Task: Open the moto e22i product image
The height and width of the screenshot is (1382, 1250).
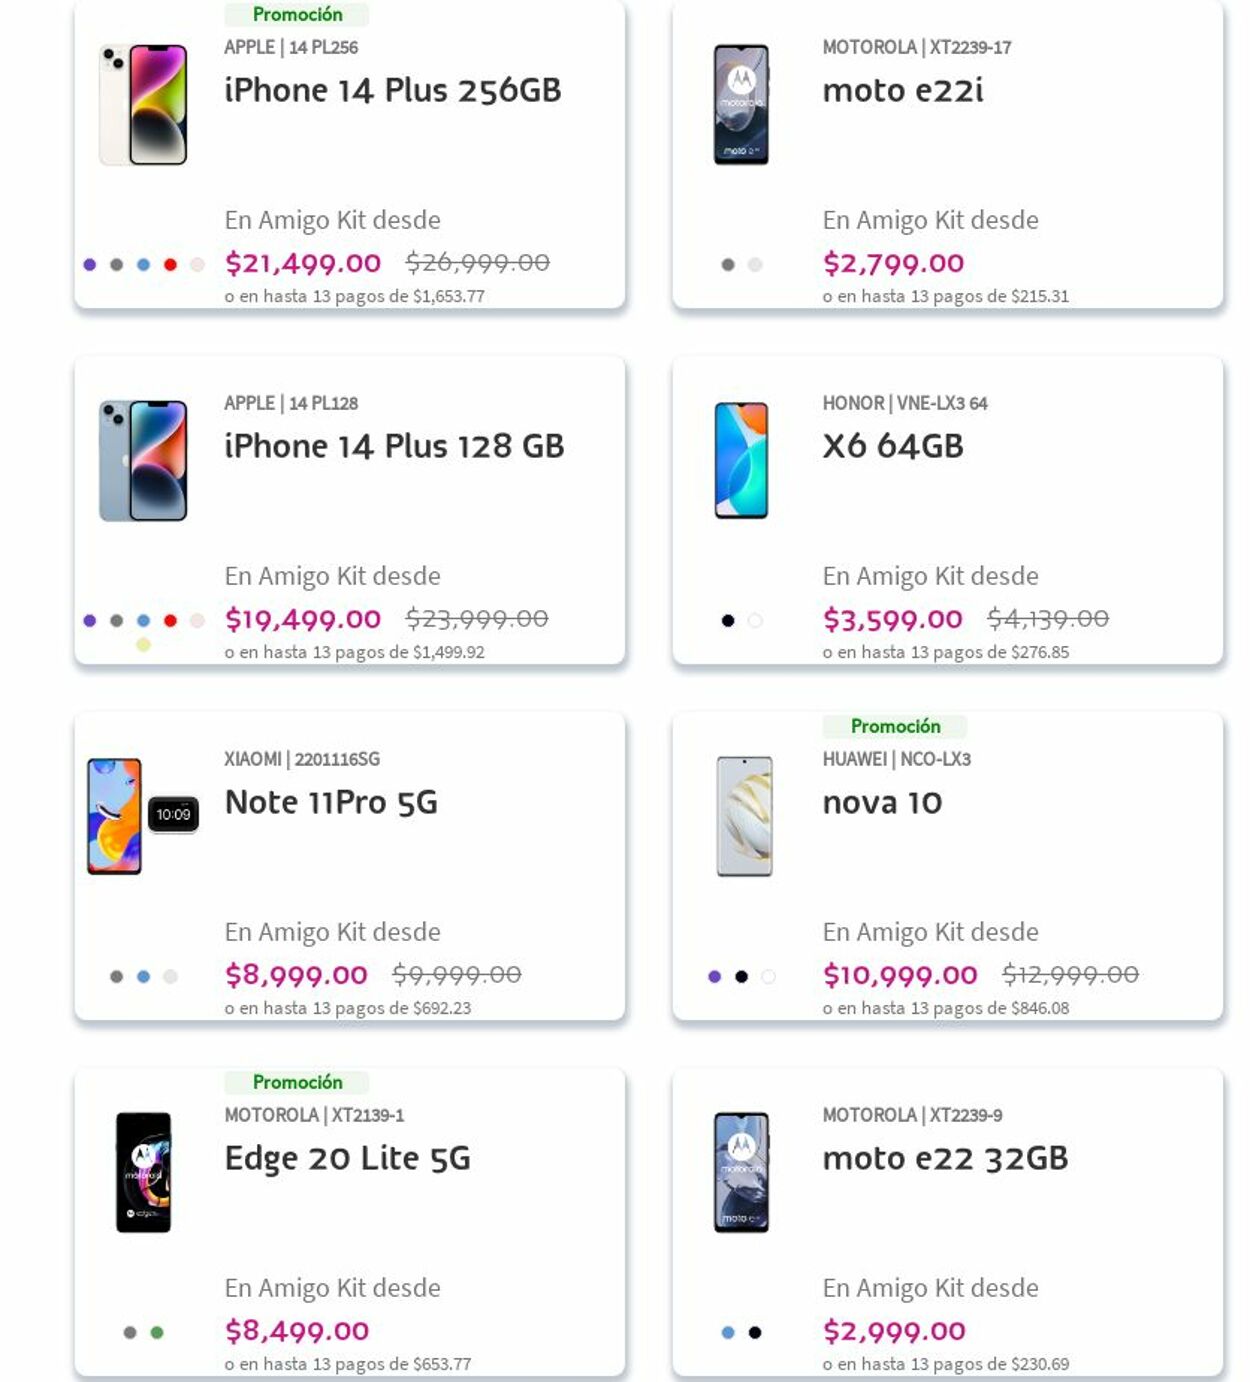Action: pyautogui.click(x=741, y=104)
